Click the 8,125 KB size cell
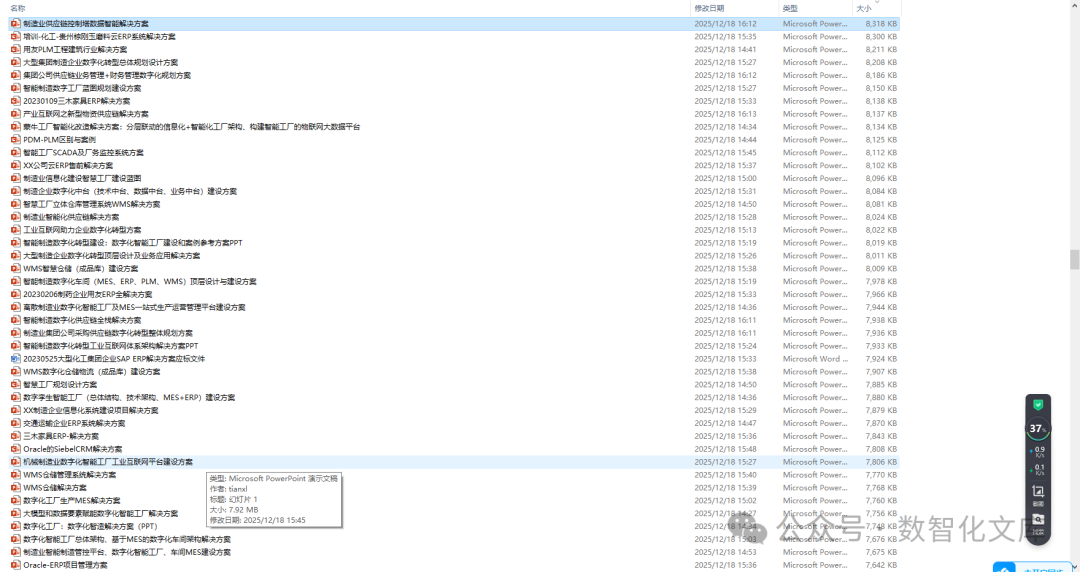This screenshot has width=1080, height=572. 881,140
